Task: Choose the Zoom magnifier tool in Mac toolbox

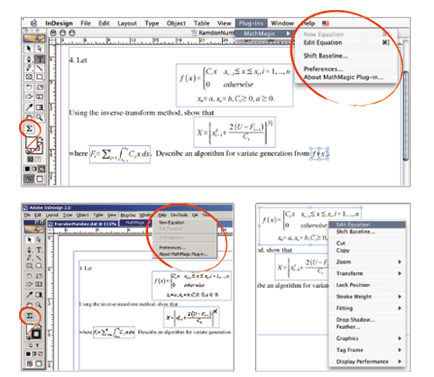Action: click(x=40, y=118)
